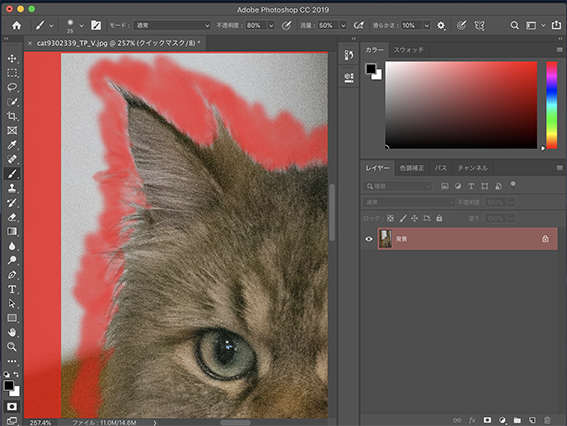The image size is (567, 426).
Task: Select the Crop tool
Action: pyautogui.click(x=12, y=116)
